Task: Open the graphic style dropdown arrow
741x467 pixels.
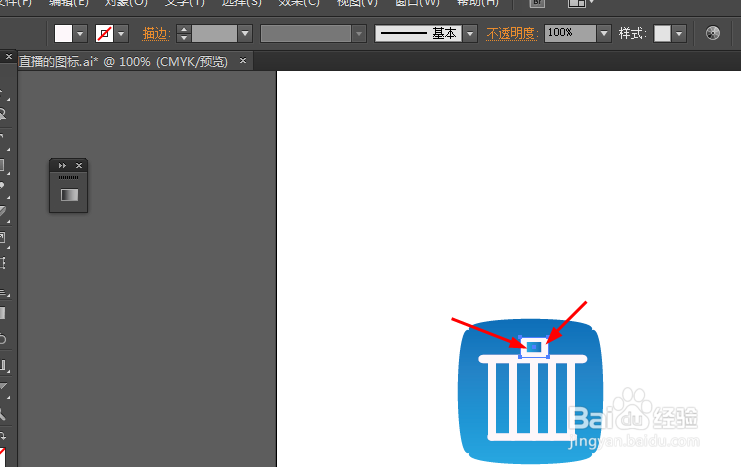Action: pyautogui.click(x=679, y=34)
